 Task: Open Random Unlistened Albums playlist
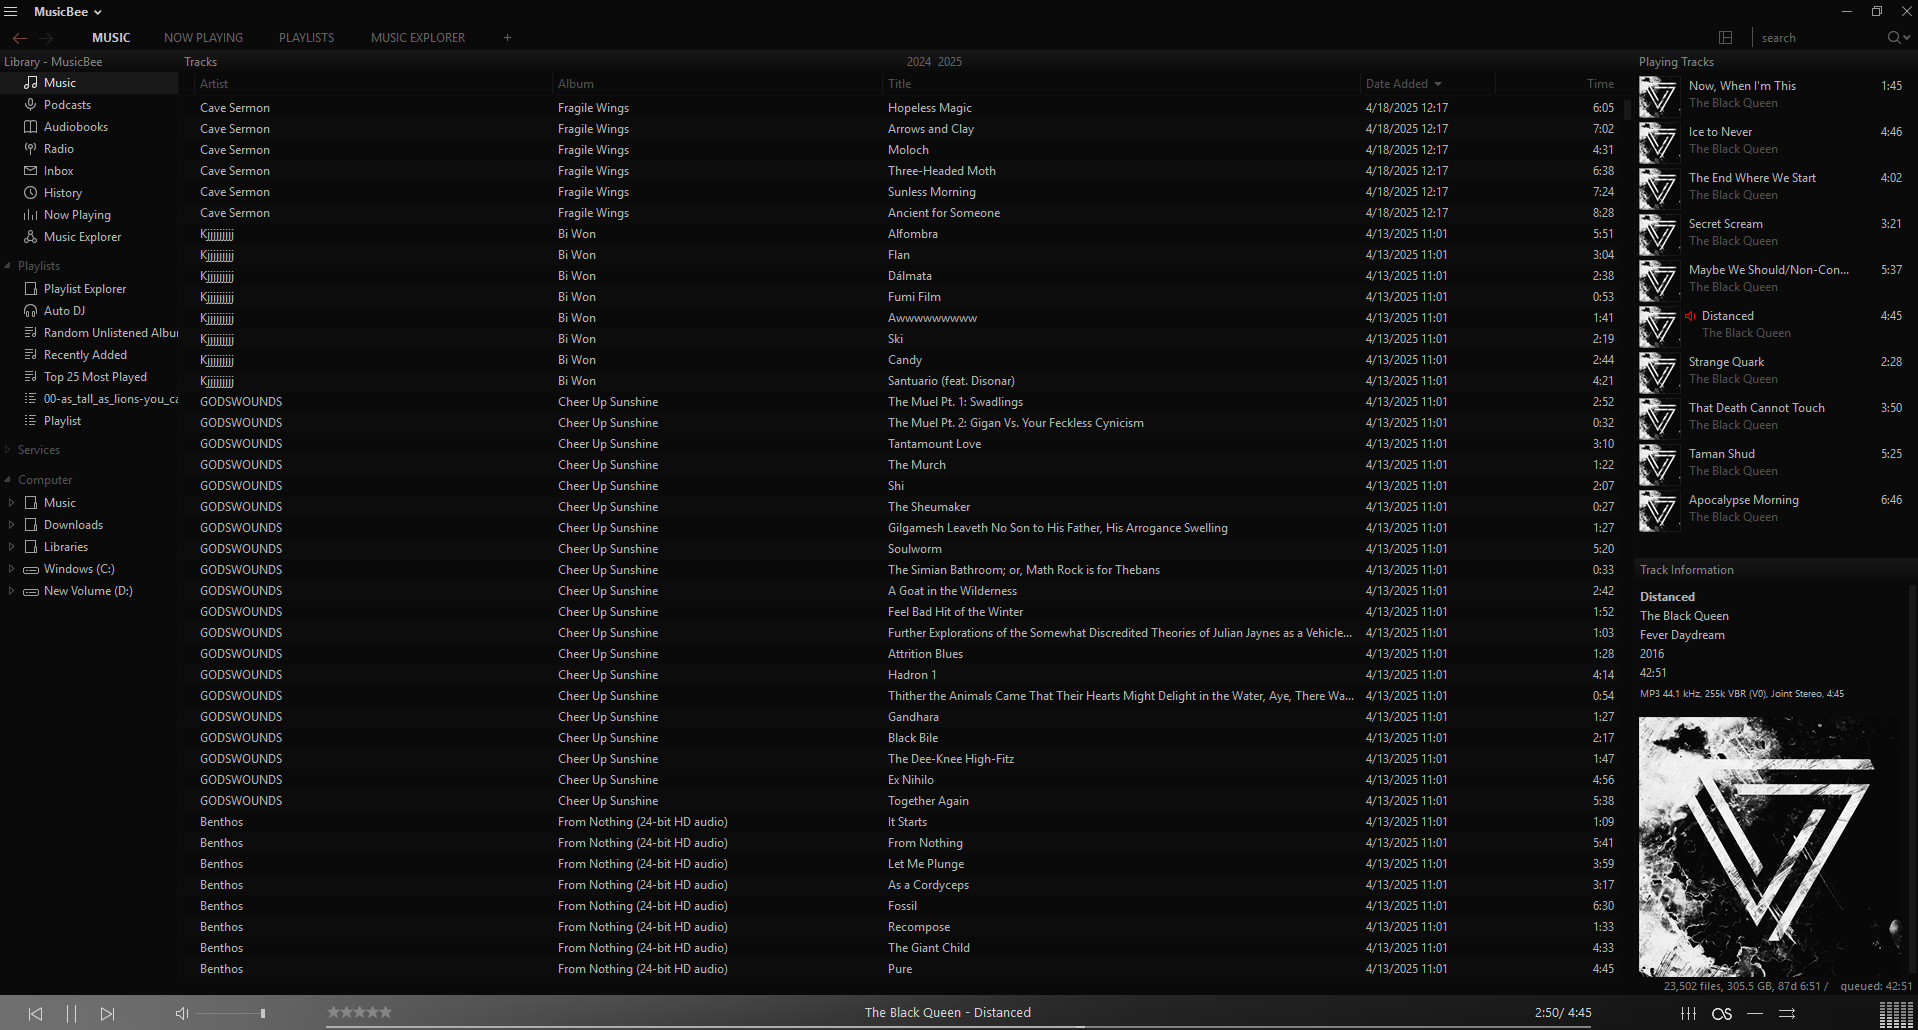[89, 333]
